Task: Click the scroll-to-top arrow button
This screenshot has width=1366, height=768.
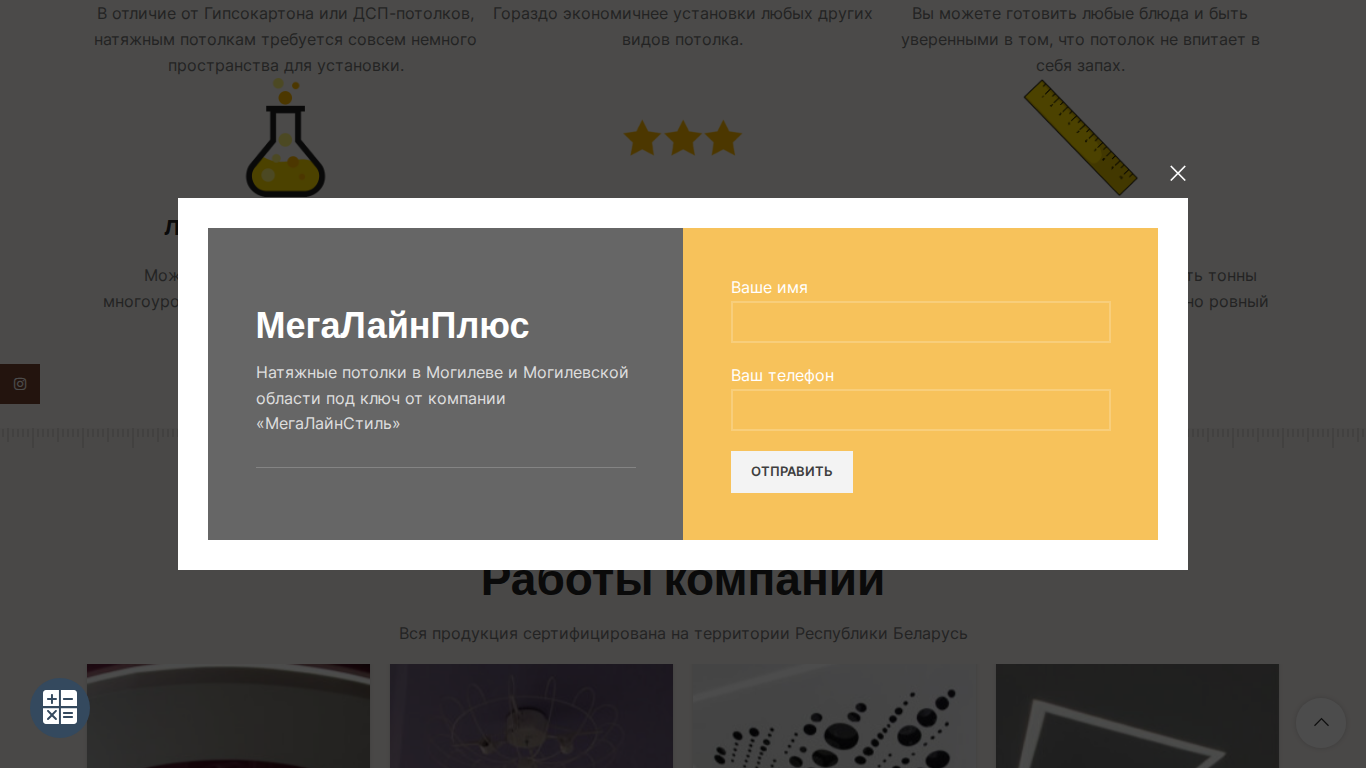Action: (1321, 723)
